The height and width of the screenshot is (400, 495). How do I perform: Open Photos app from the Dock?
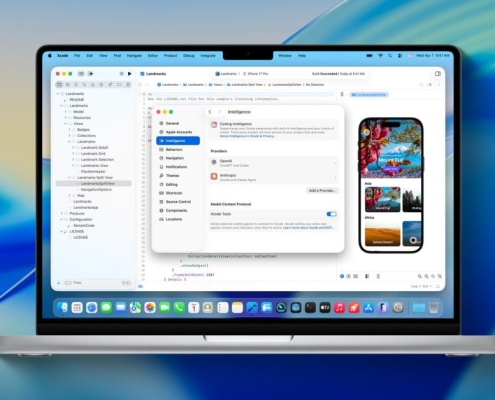[x=150, y=307]
